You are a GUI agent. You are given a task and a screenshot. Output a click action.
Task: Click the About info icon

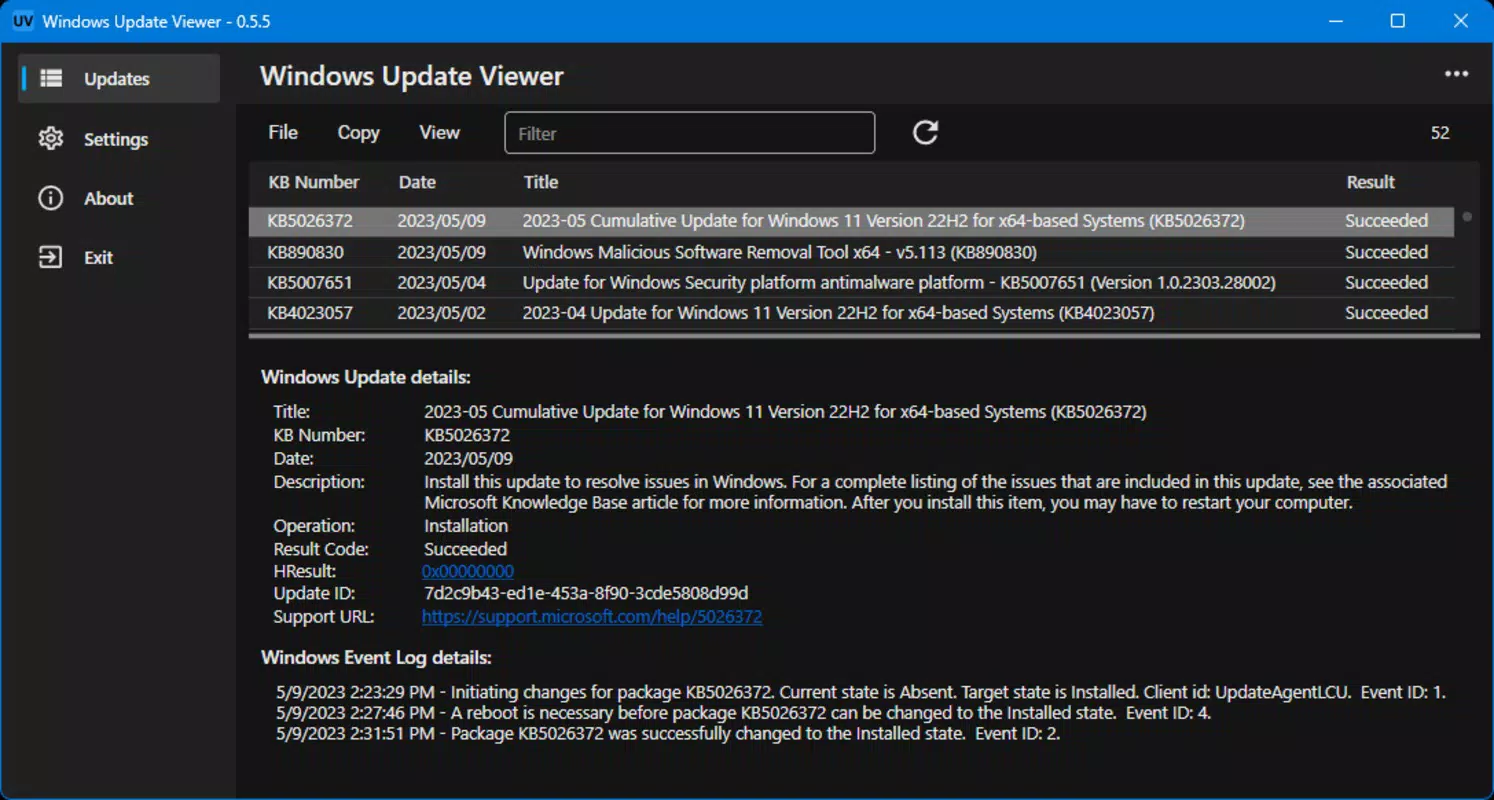pyautogui.click(x=50, y=198)
